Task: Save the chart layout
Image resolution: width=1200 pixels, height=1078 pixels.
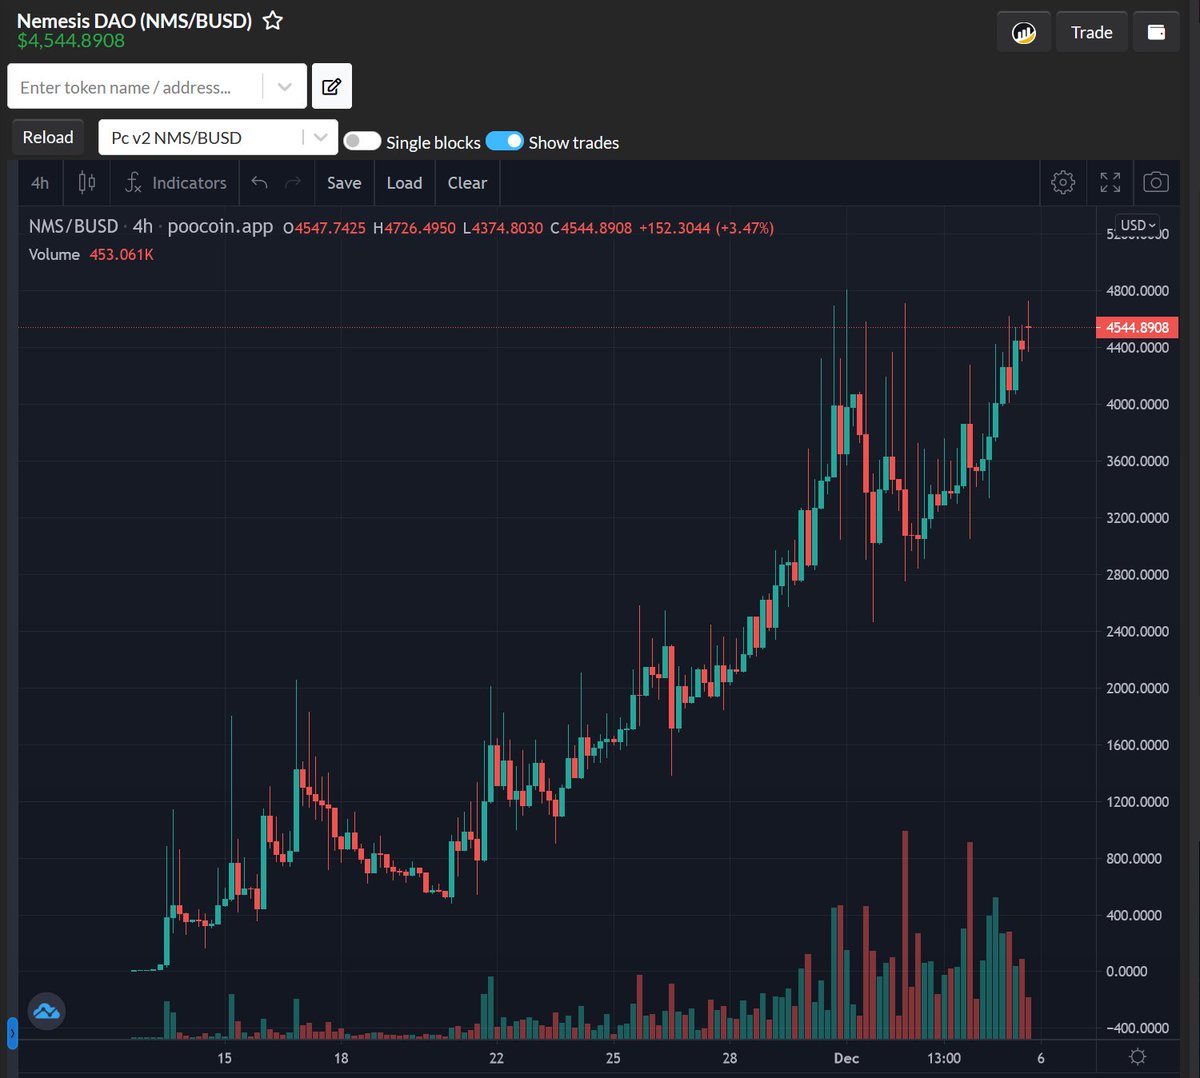Action: tap(344, 183)
